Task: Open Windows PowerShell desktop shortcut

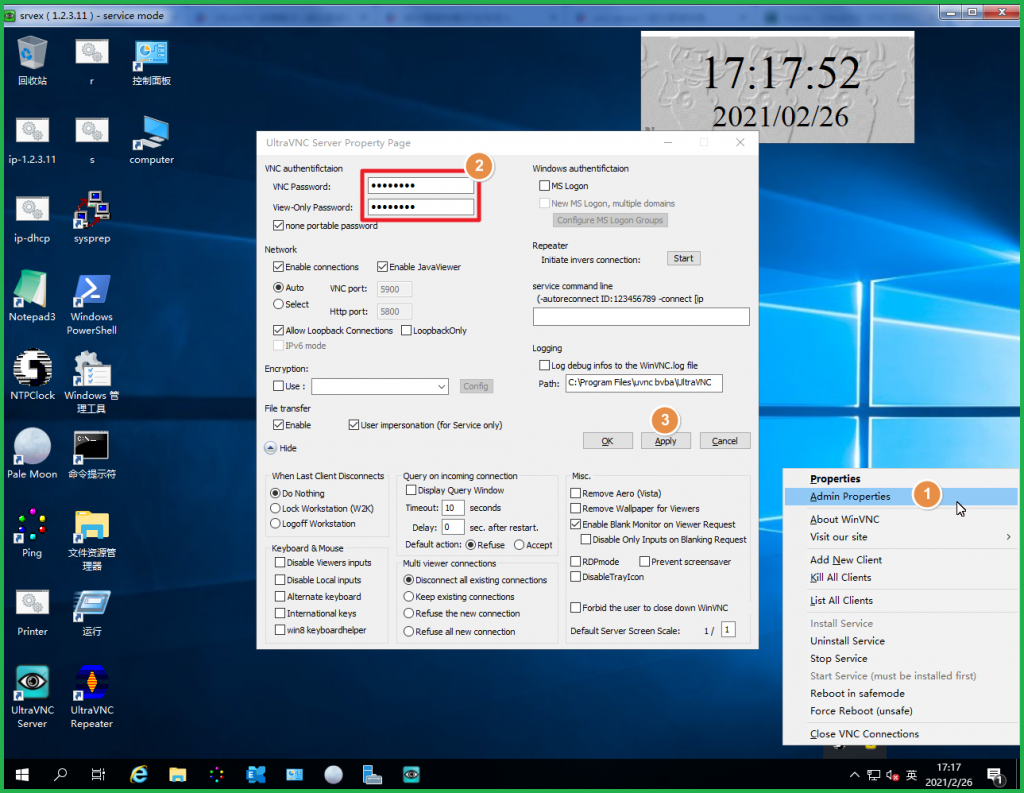Action: click(x=91, y=292)
